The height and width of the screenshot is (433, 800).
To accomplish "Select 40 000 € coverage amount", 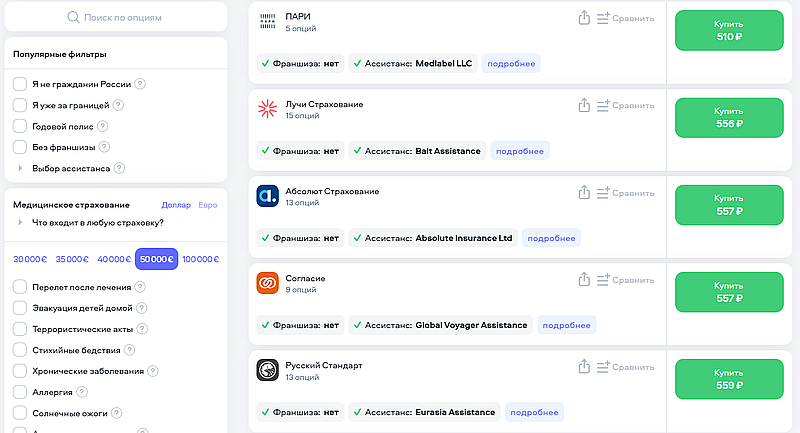I will (114, 259).
